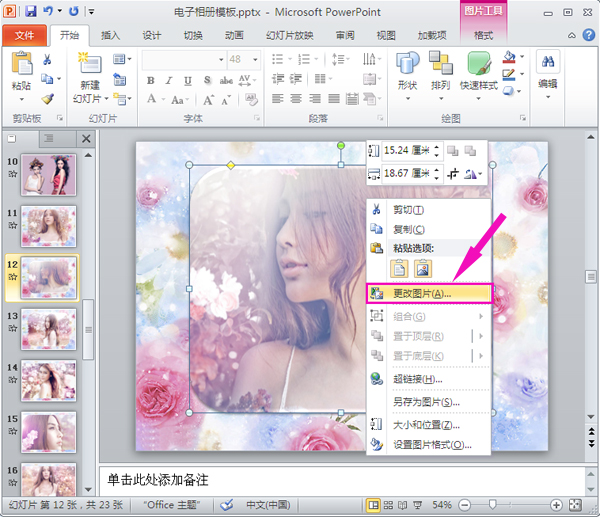Open the Arrange menu
Image resolution: width=600 pixels, height=517 pixels.
440,76
